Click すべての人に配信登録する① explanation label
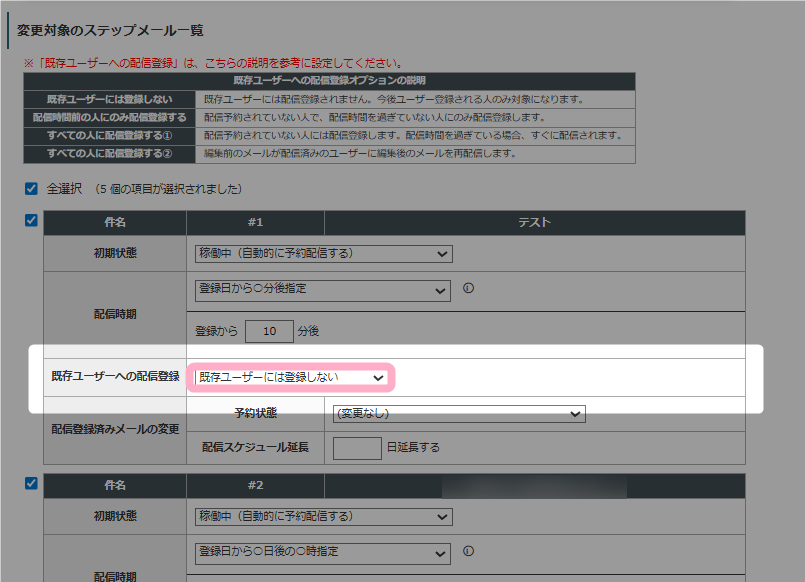Image resolution: width=805 pixels, height=582 pixels. tap(109, 136)
